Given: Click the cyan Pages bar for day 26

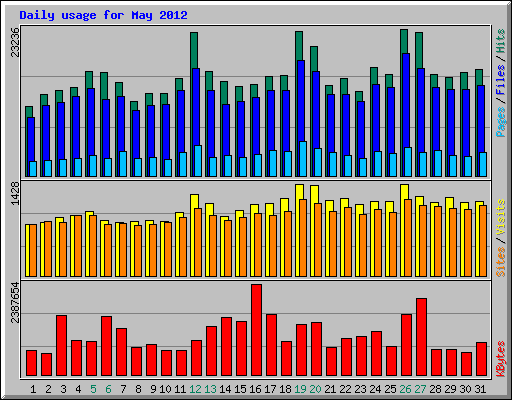Looking at the screenshot, I should point(408,162).
